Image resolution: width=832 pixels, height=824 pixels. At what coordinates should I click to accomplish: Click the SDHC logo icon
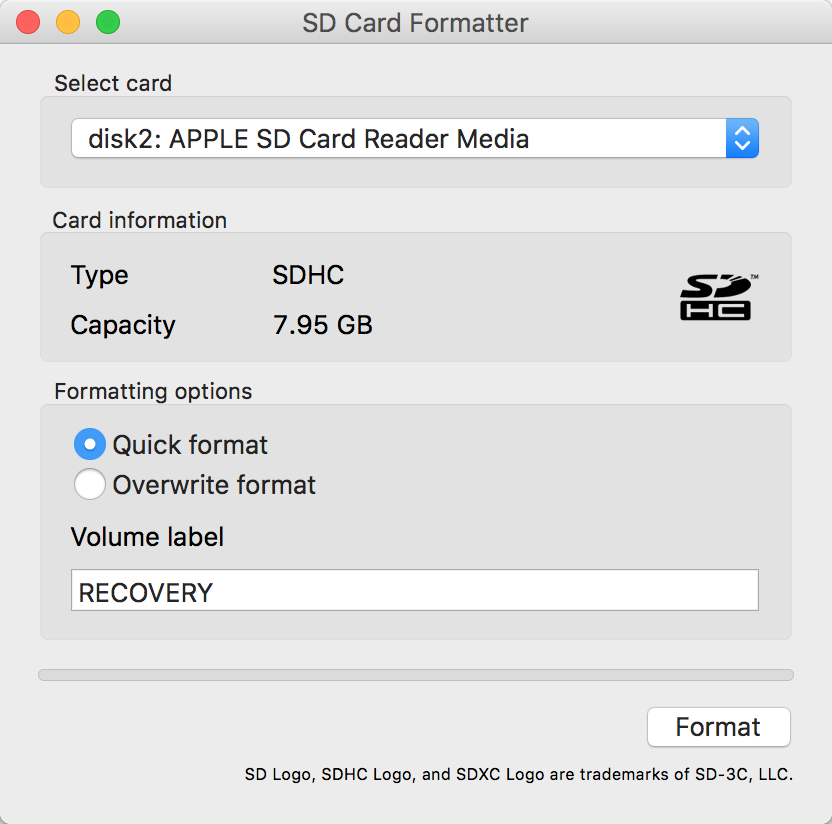716,297
